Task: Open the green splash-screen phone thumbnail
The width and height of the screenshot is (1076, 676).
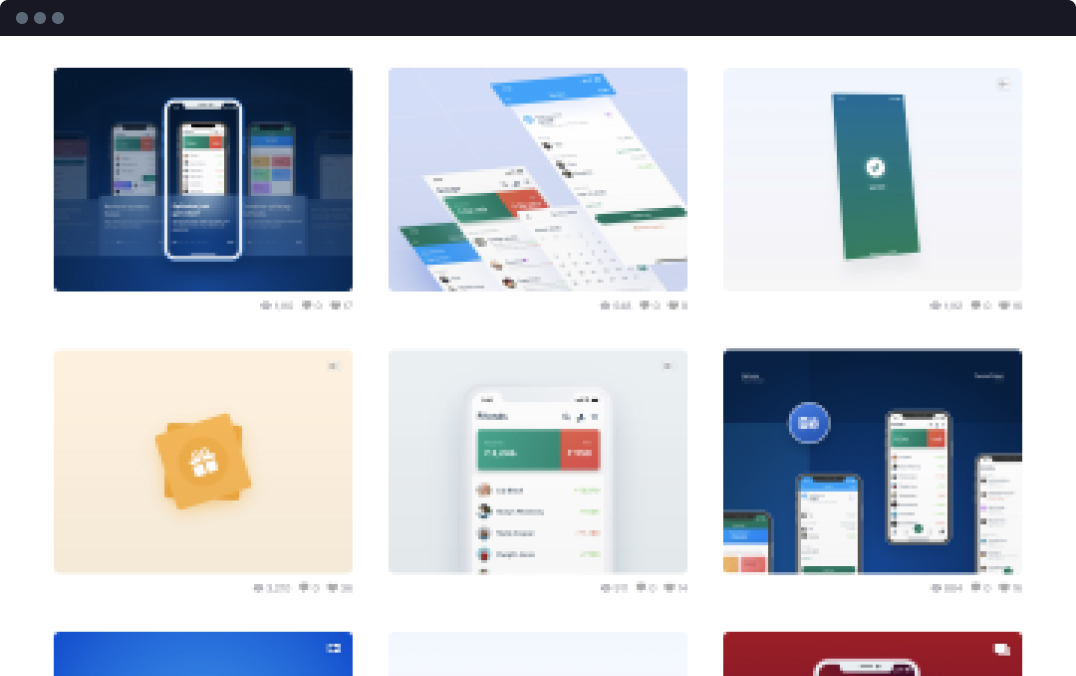Action: 872,179
